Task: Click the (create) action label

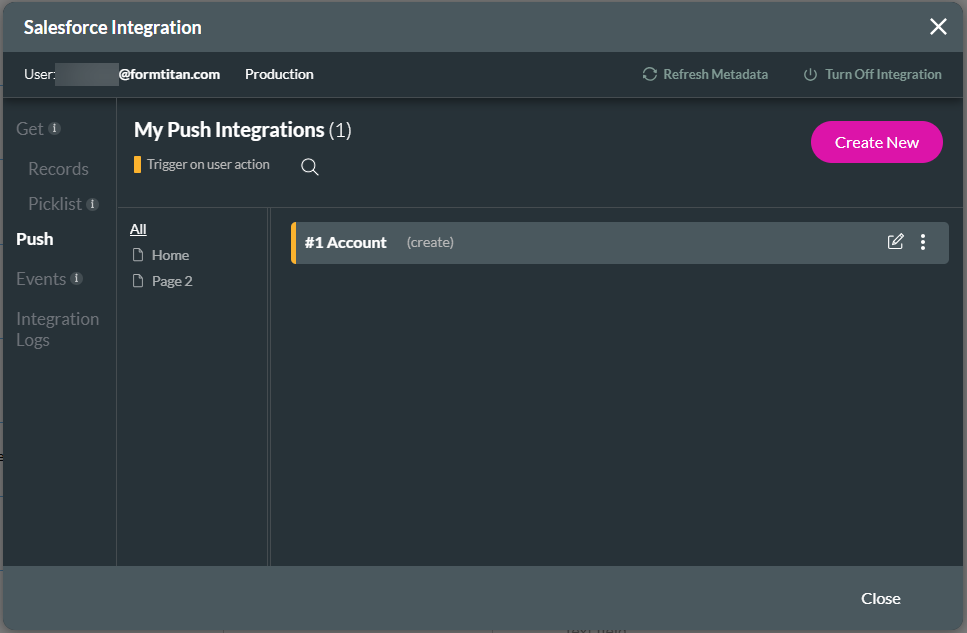Action: pyautogui.click(x=430, y=242)
